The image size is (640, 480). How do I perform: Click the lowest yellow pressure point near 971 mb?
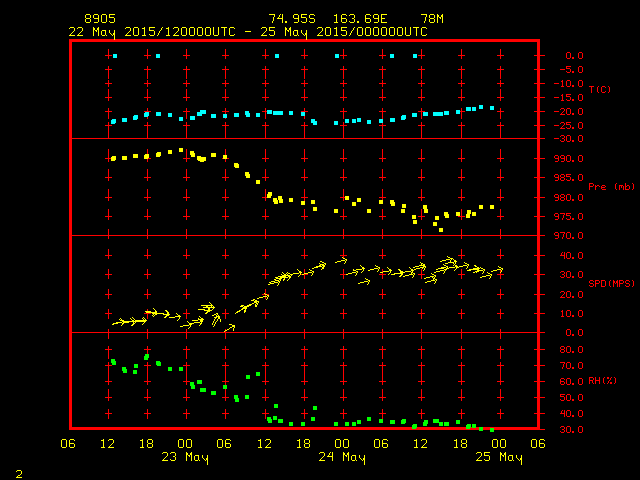tap(441, 230)
